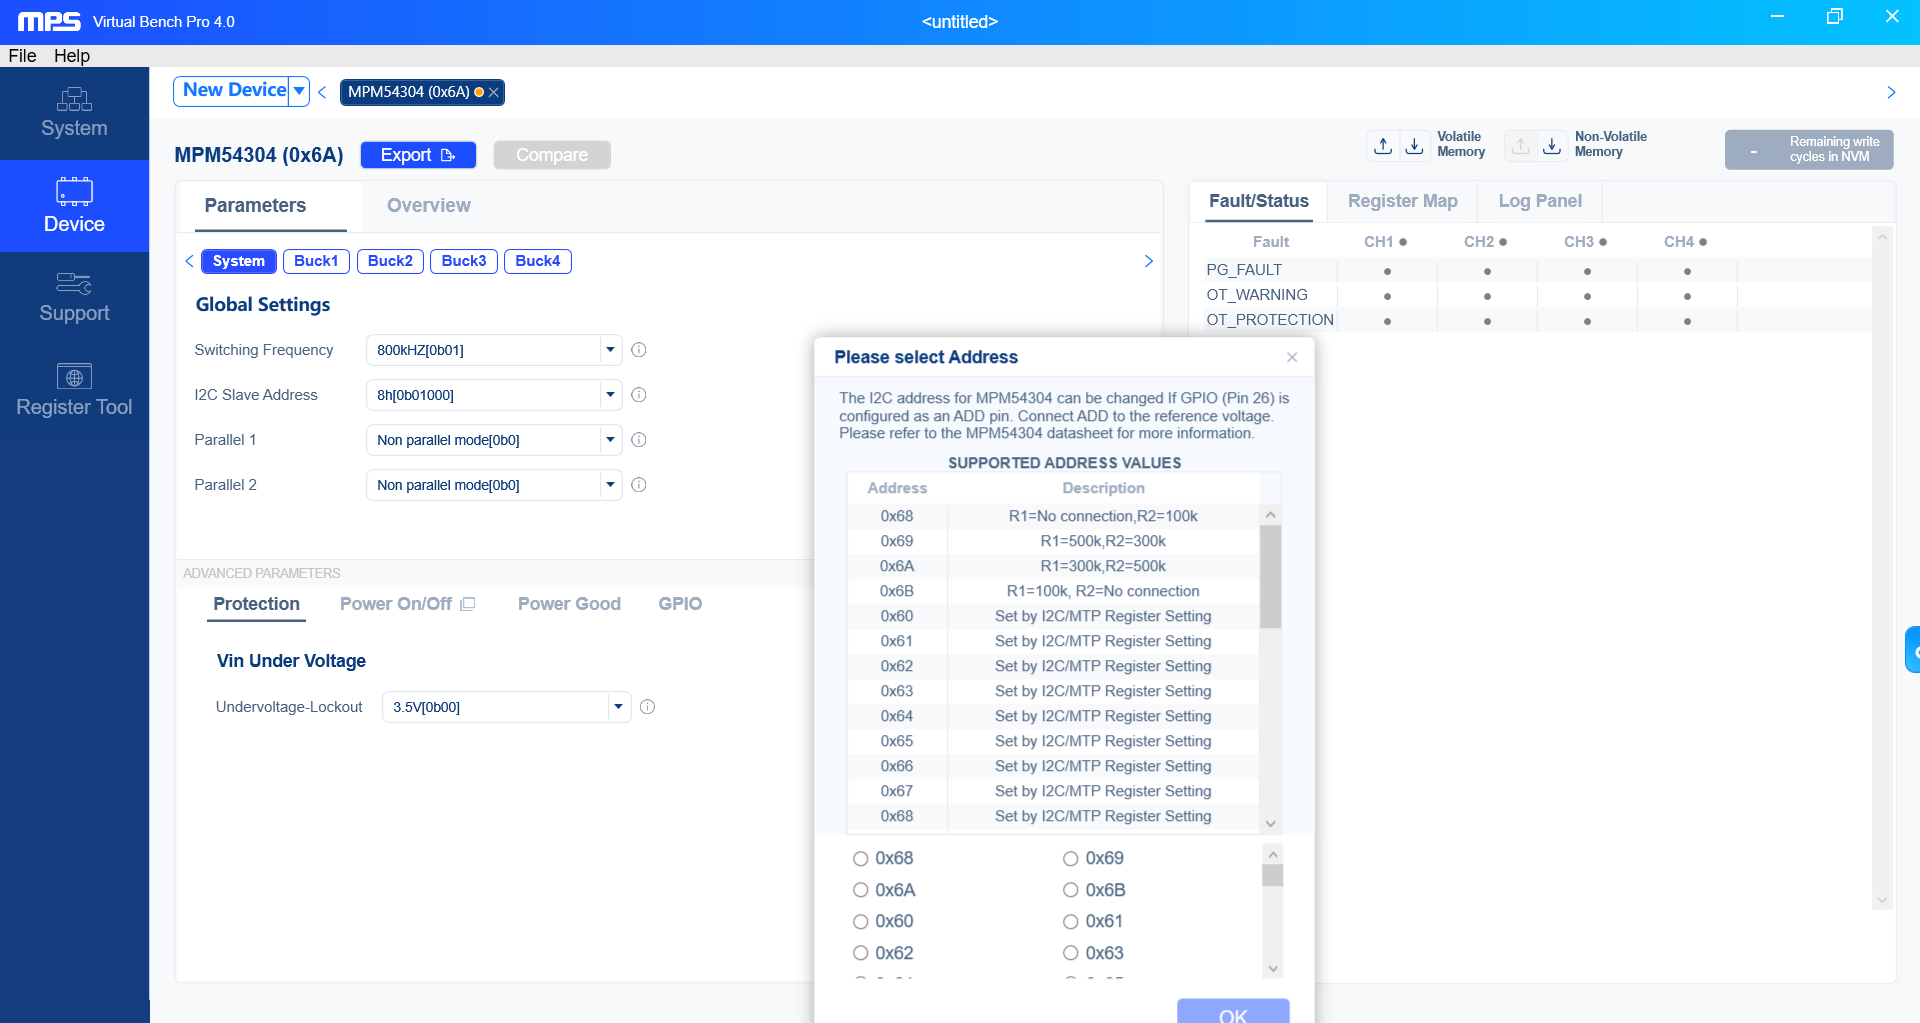
Task: Click the radio address list scrollbar thumb
Action: tap(1272, 876)
